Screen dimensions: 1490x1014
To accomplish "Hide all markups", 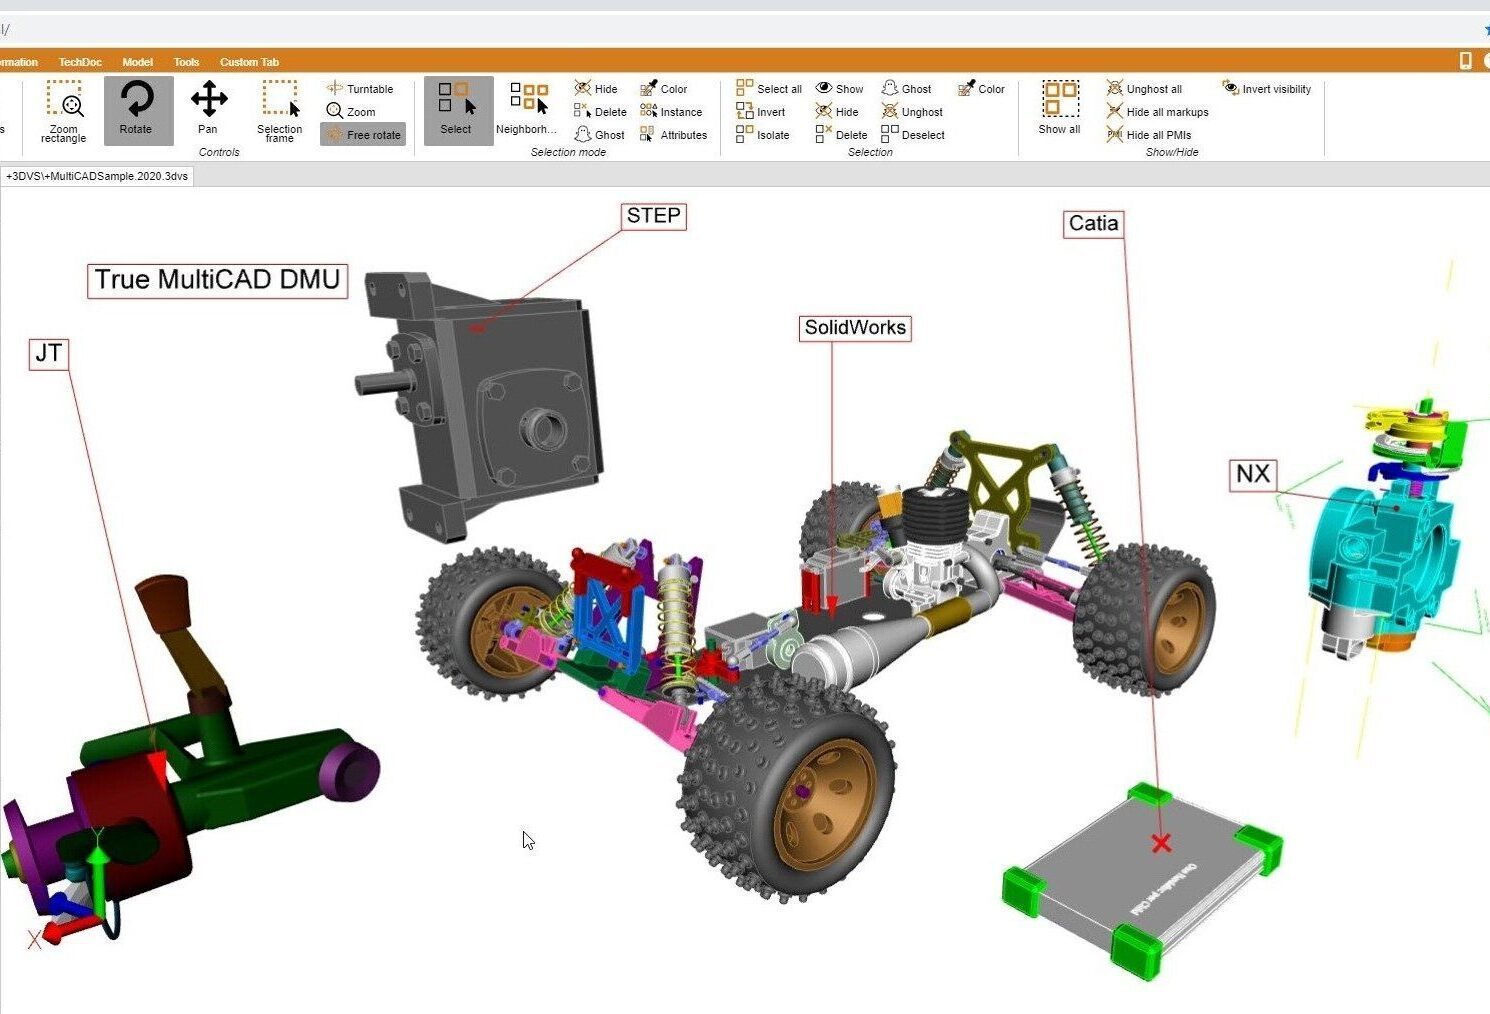I will coord(1157,112).
